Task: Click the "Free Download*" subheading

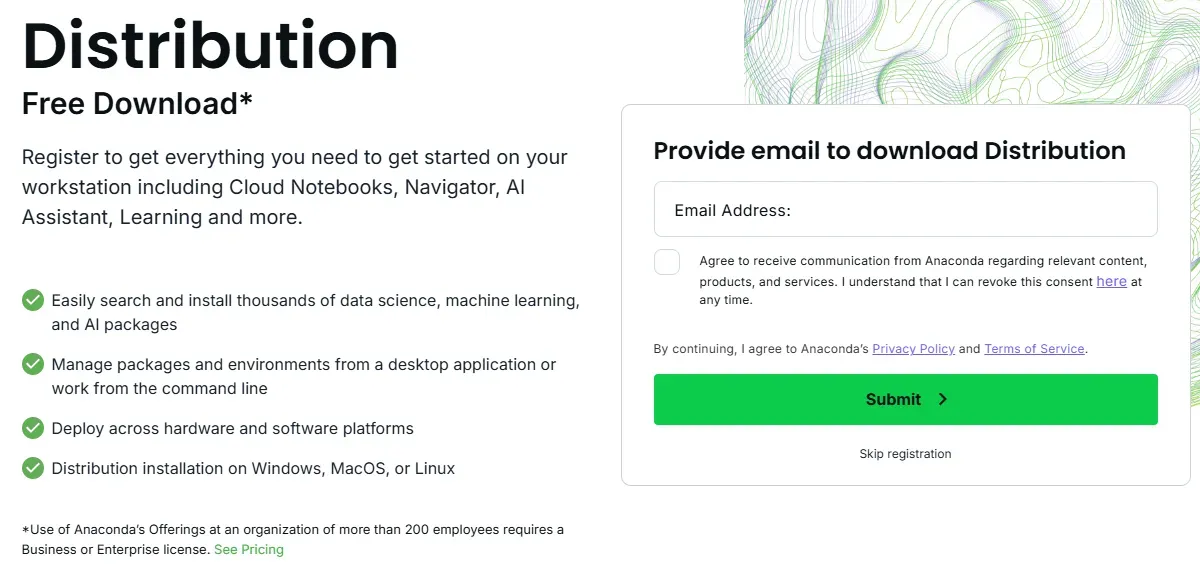Action: coord(137,103)
